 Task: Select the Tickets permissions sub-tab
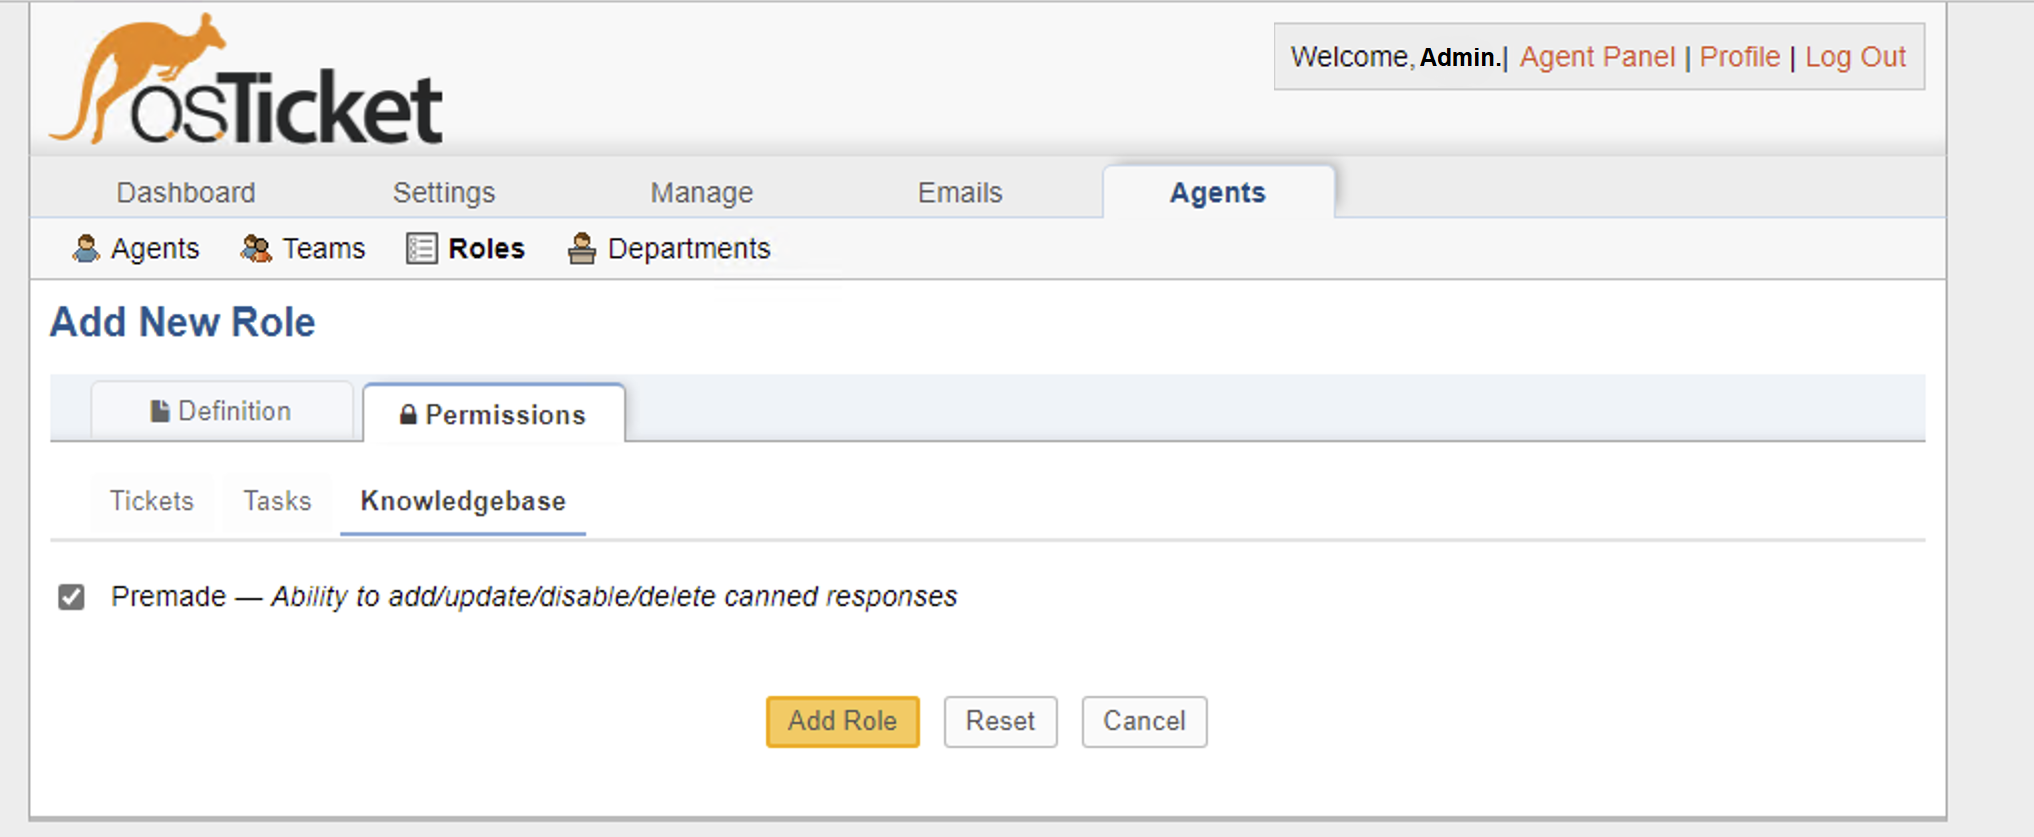click(152, 501)
